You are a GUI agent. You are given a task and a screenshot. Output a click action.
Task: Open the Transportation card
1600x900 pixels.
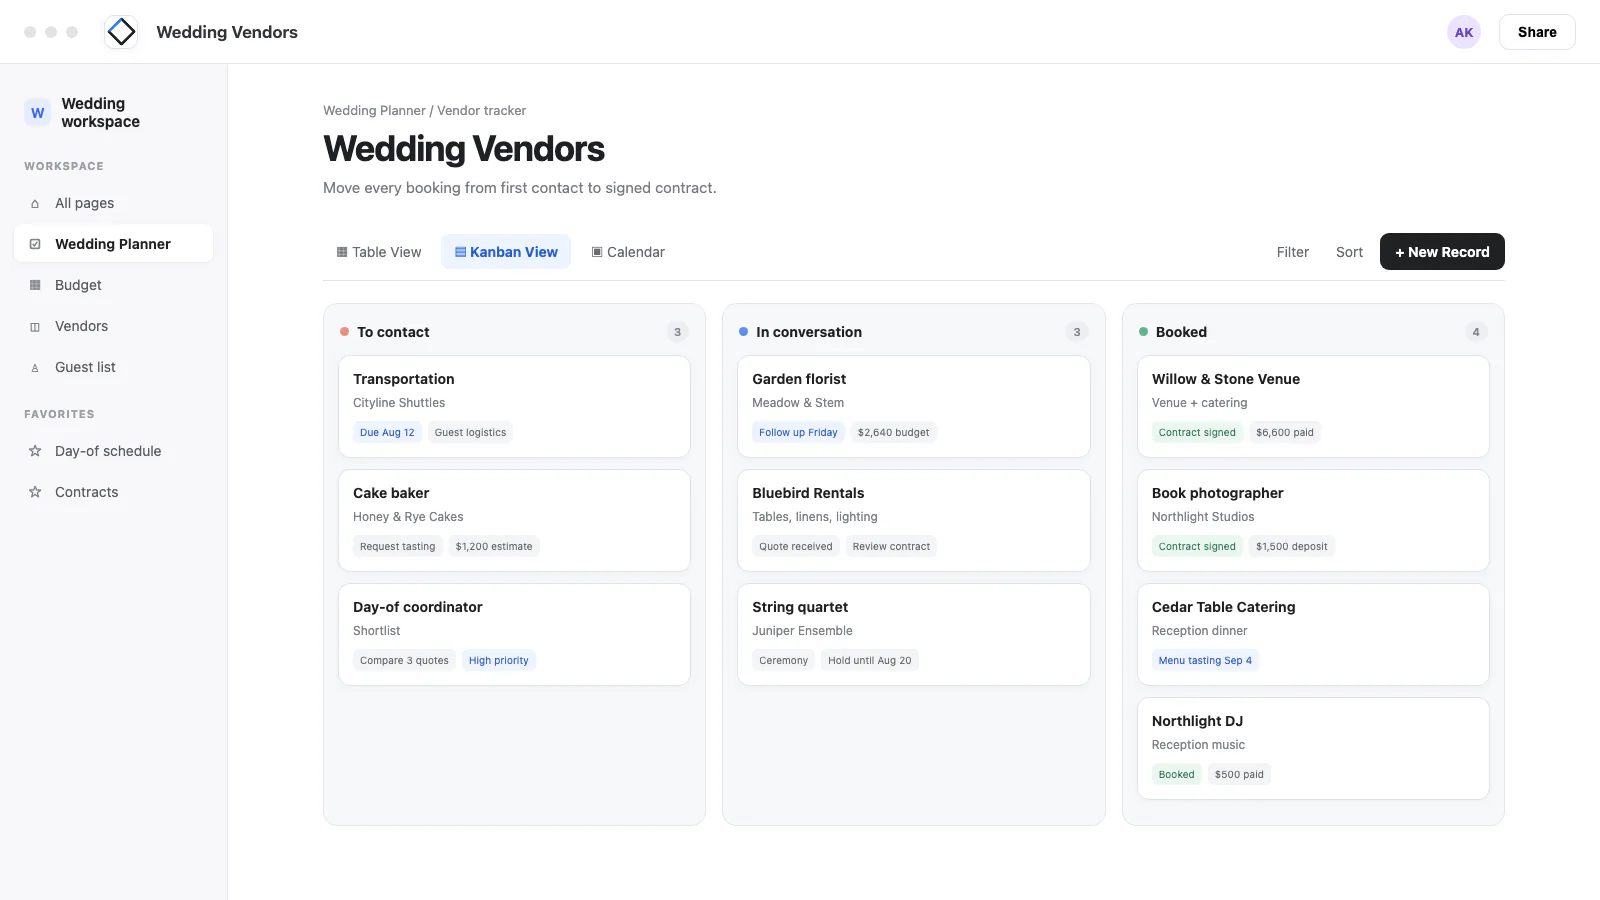(514, 407)
